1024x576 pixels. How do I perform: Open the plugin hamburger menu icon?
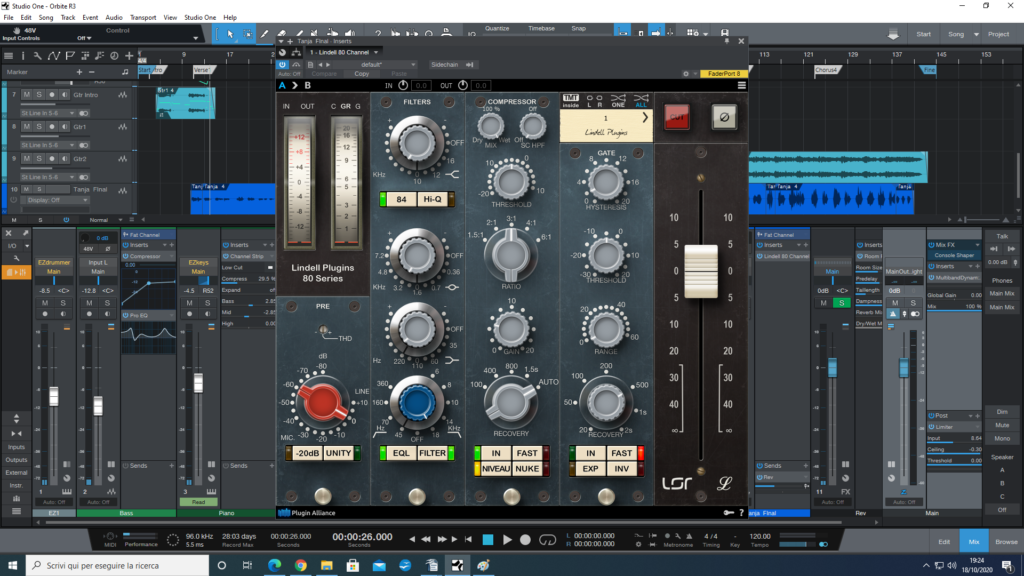click(x=741, y=86)
